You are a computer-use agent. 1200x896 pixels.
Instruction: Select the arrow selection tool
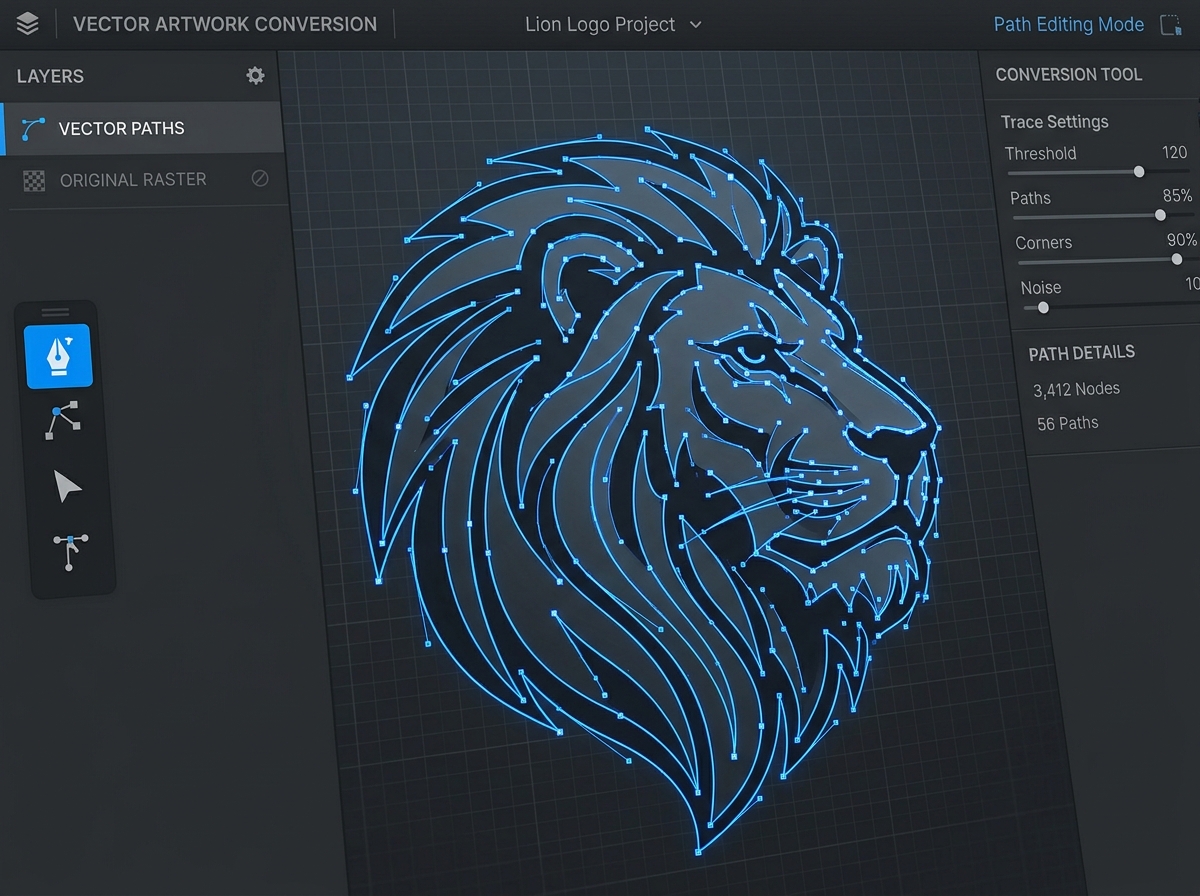67,488
